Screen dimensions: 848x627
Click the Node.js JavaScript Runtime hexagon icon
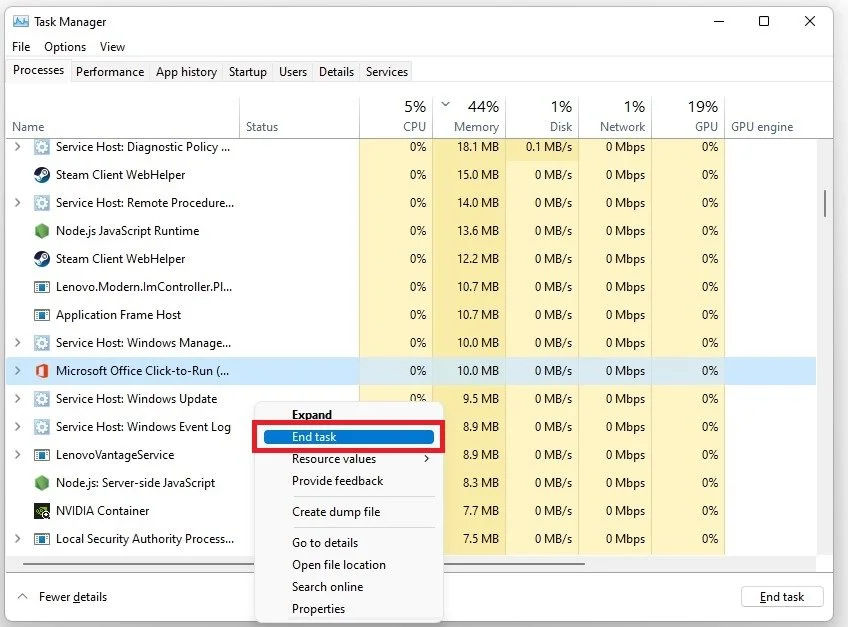[42, 231]
